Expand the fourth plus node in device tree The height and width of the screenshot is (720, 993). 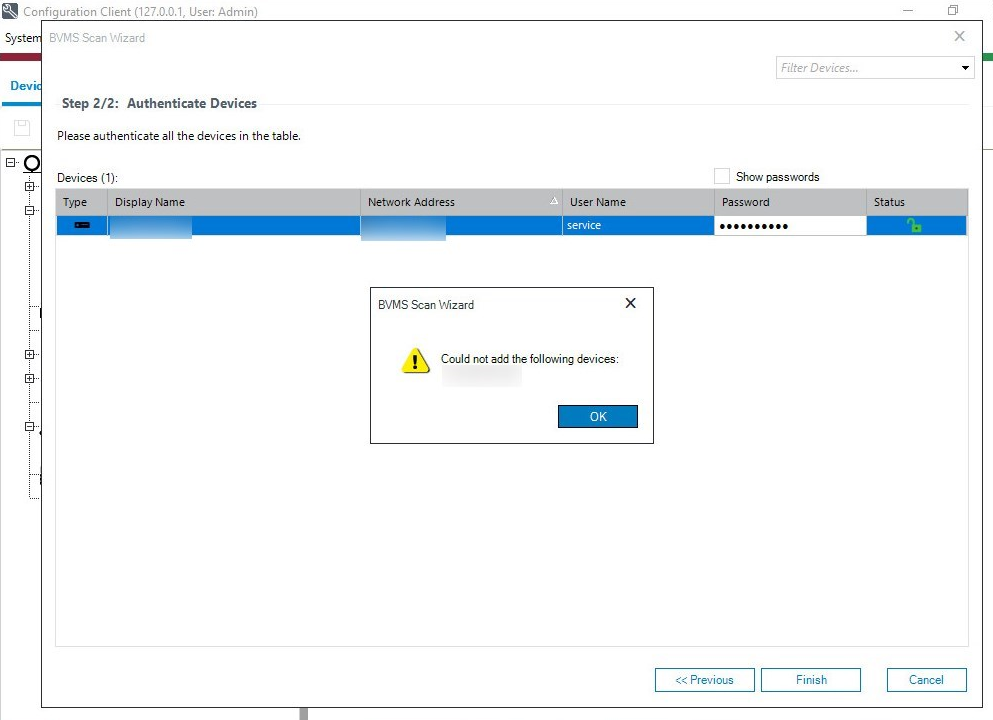[29, 379]
